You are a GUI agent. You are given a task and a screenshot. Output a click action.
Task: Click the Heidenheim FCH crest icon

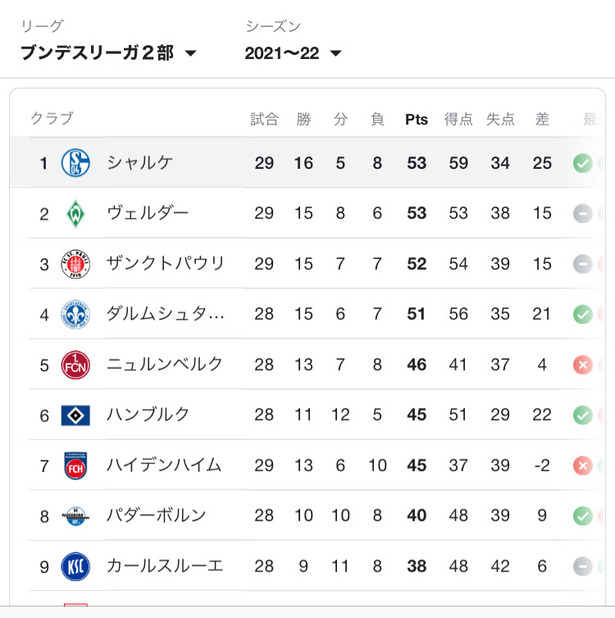click(x=76, y=466)
